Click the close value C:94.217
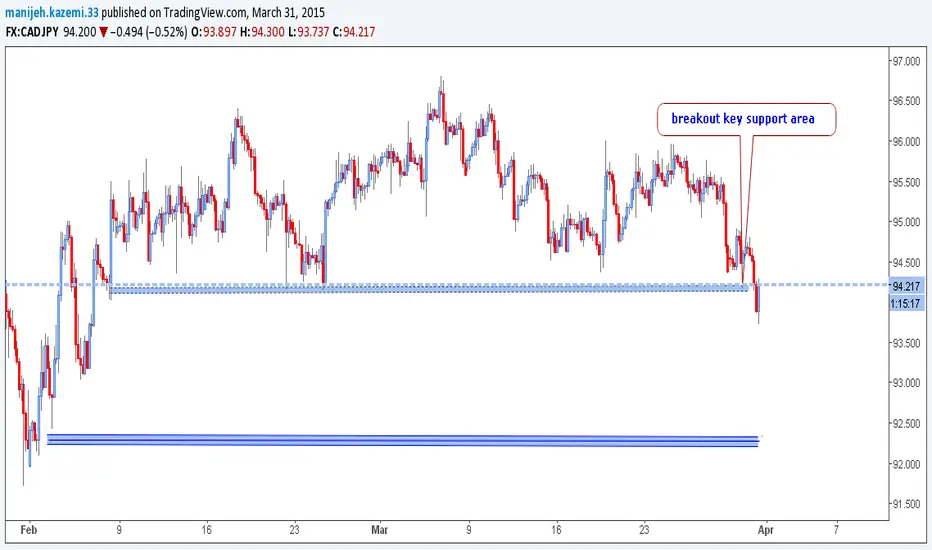 tap(354, 32)
